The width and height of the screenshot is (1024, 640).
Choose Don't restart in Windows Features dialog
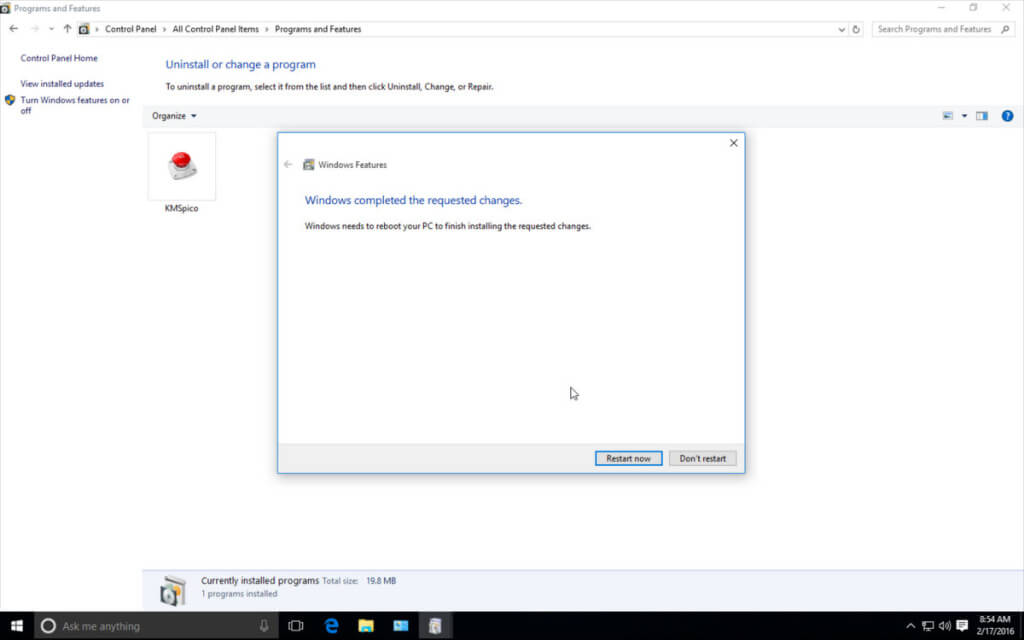[702, 458]
